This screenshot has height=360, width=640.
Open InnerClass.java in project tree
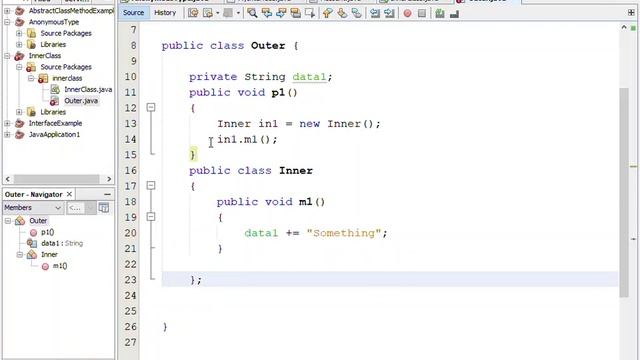point(88,89)
